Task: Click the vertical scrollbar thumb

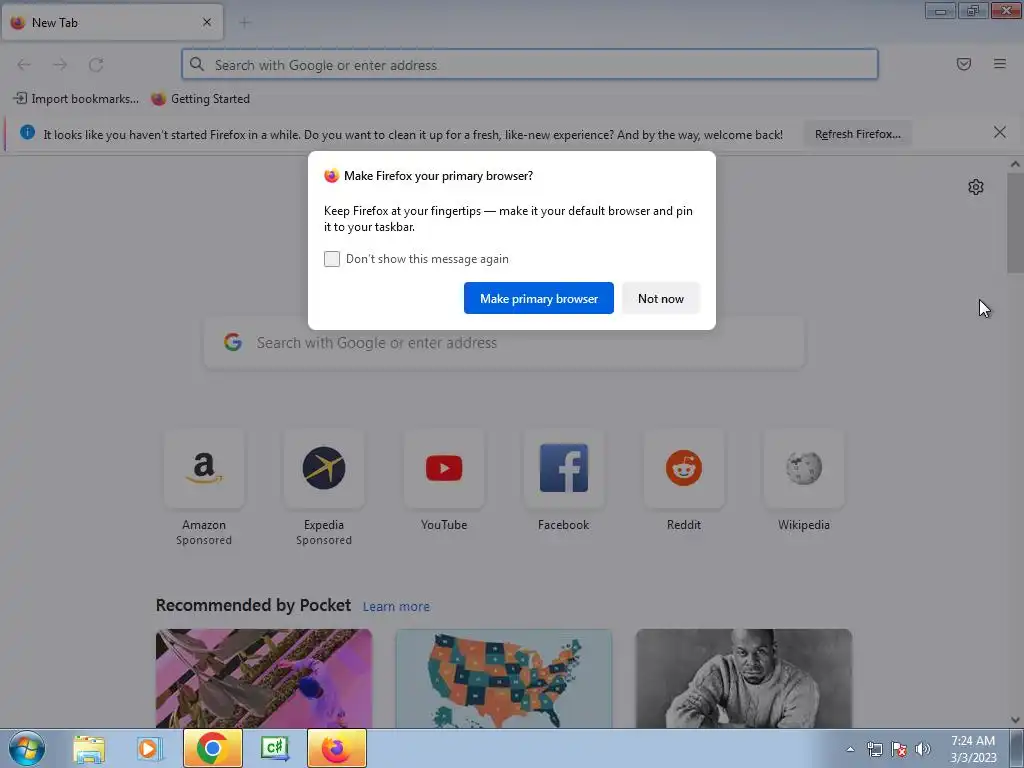Action: tap(1015, 223)
